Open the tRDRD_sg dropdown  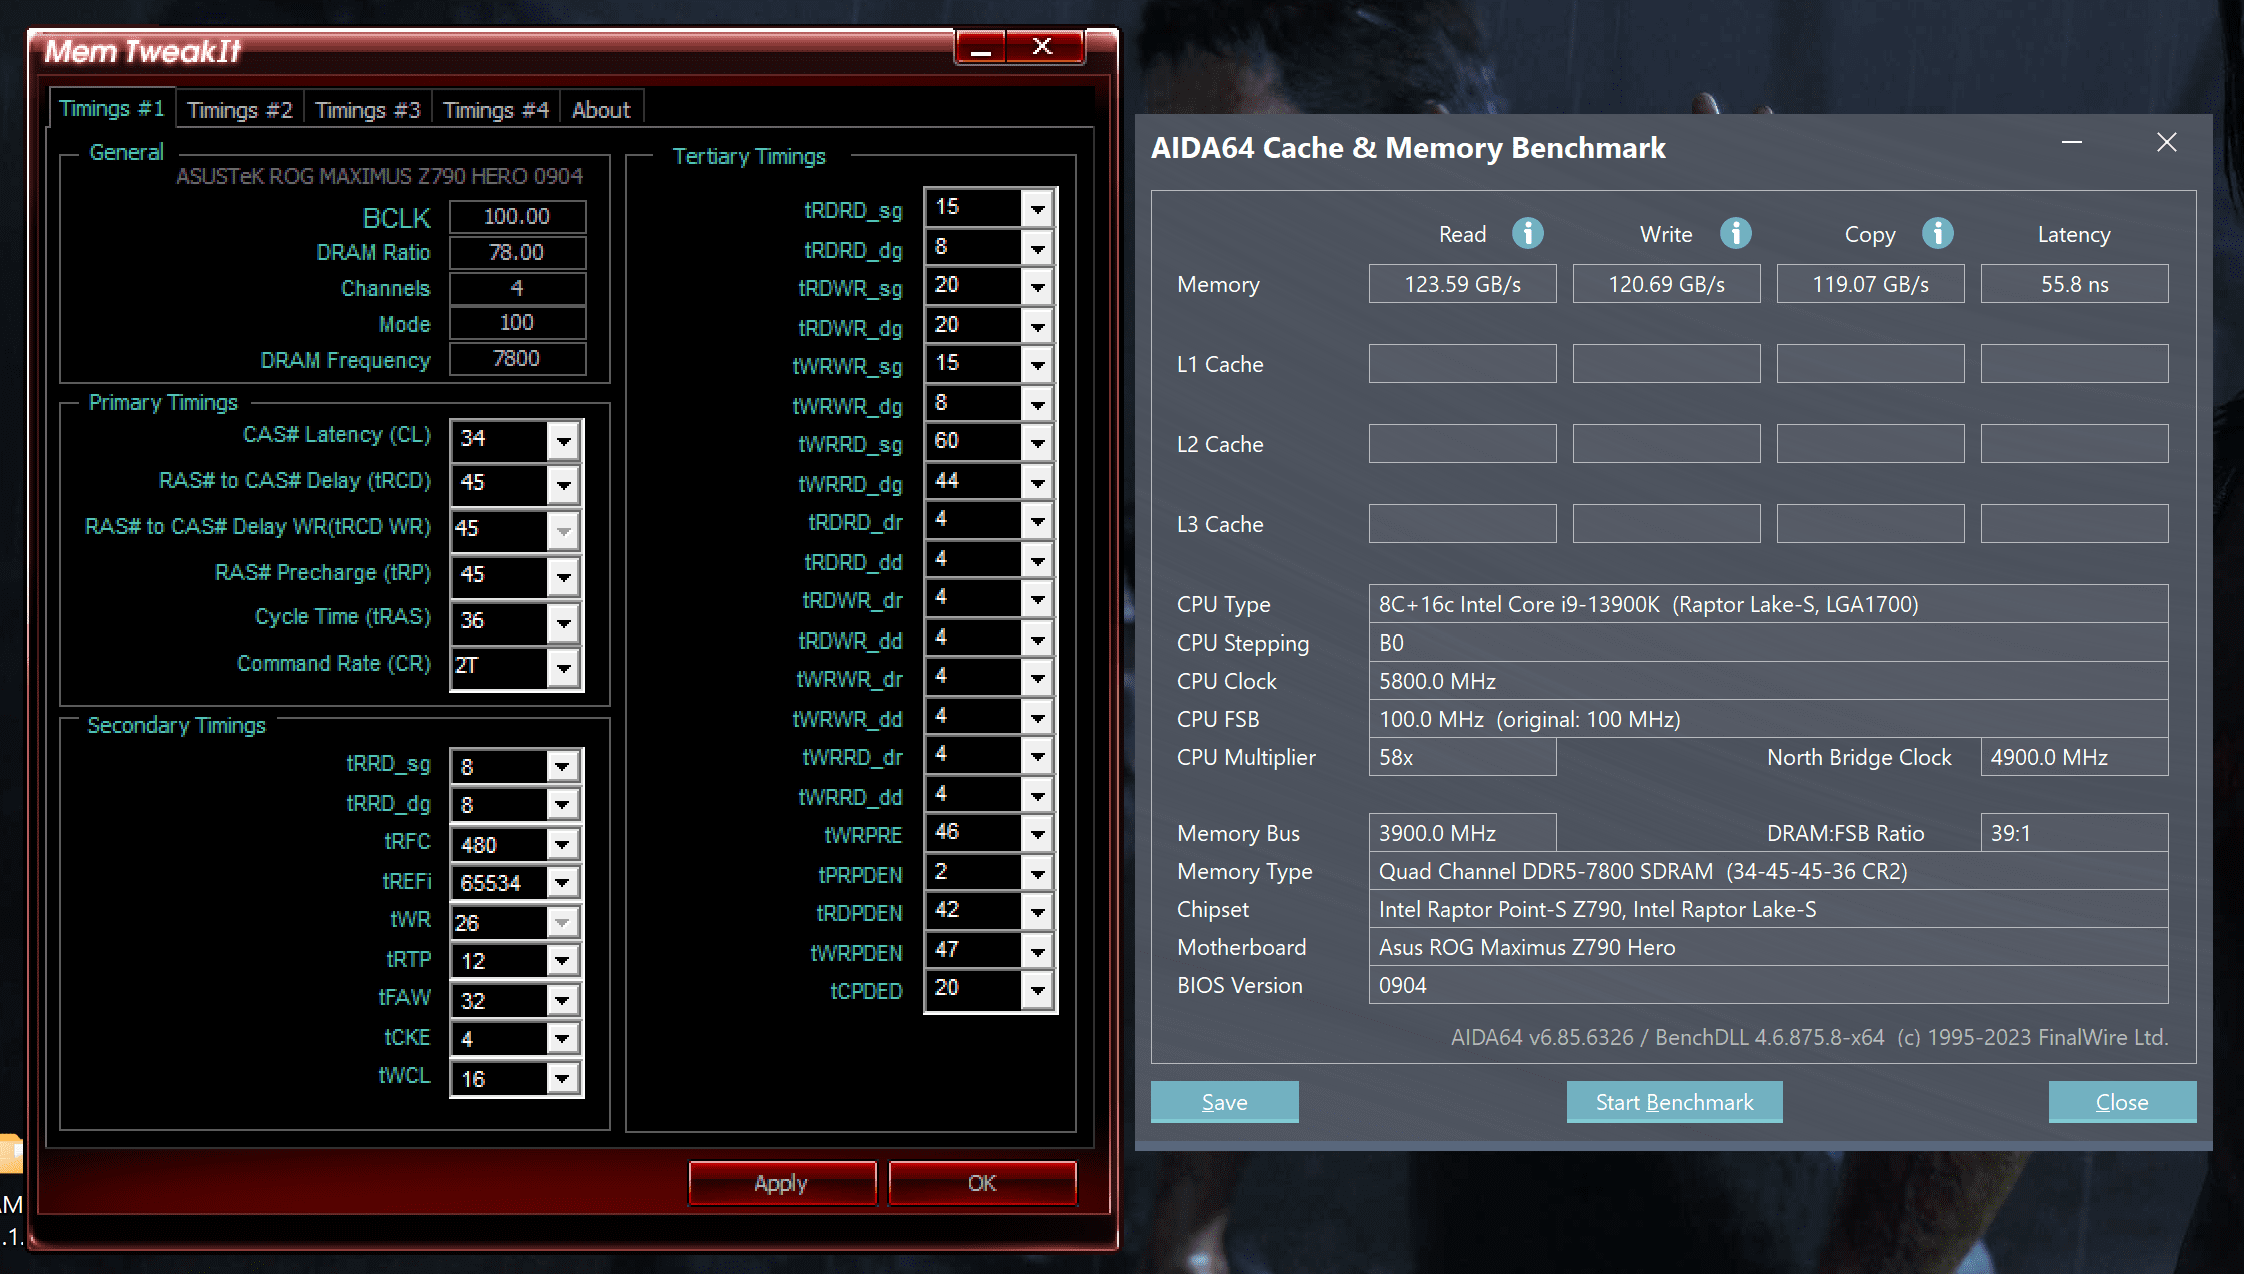click(1038, 209)
